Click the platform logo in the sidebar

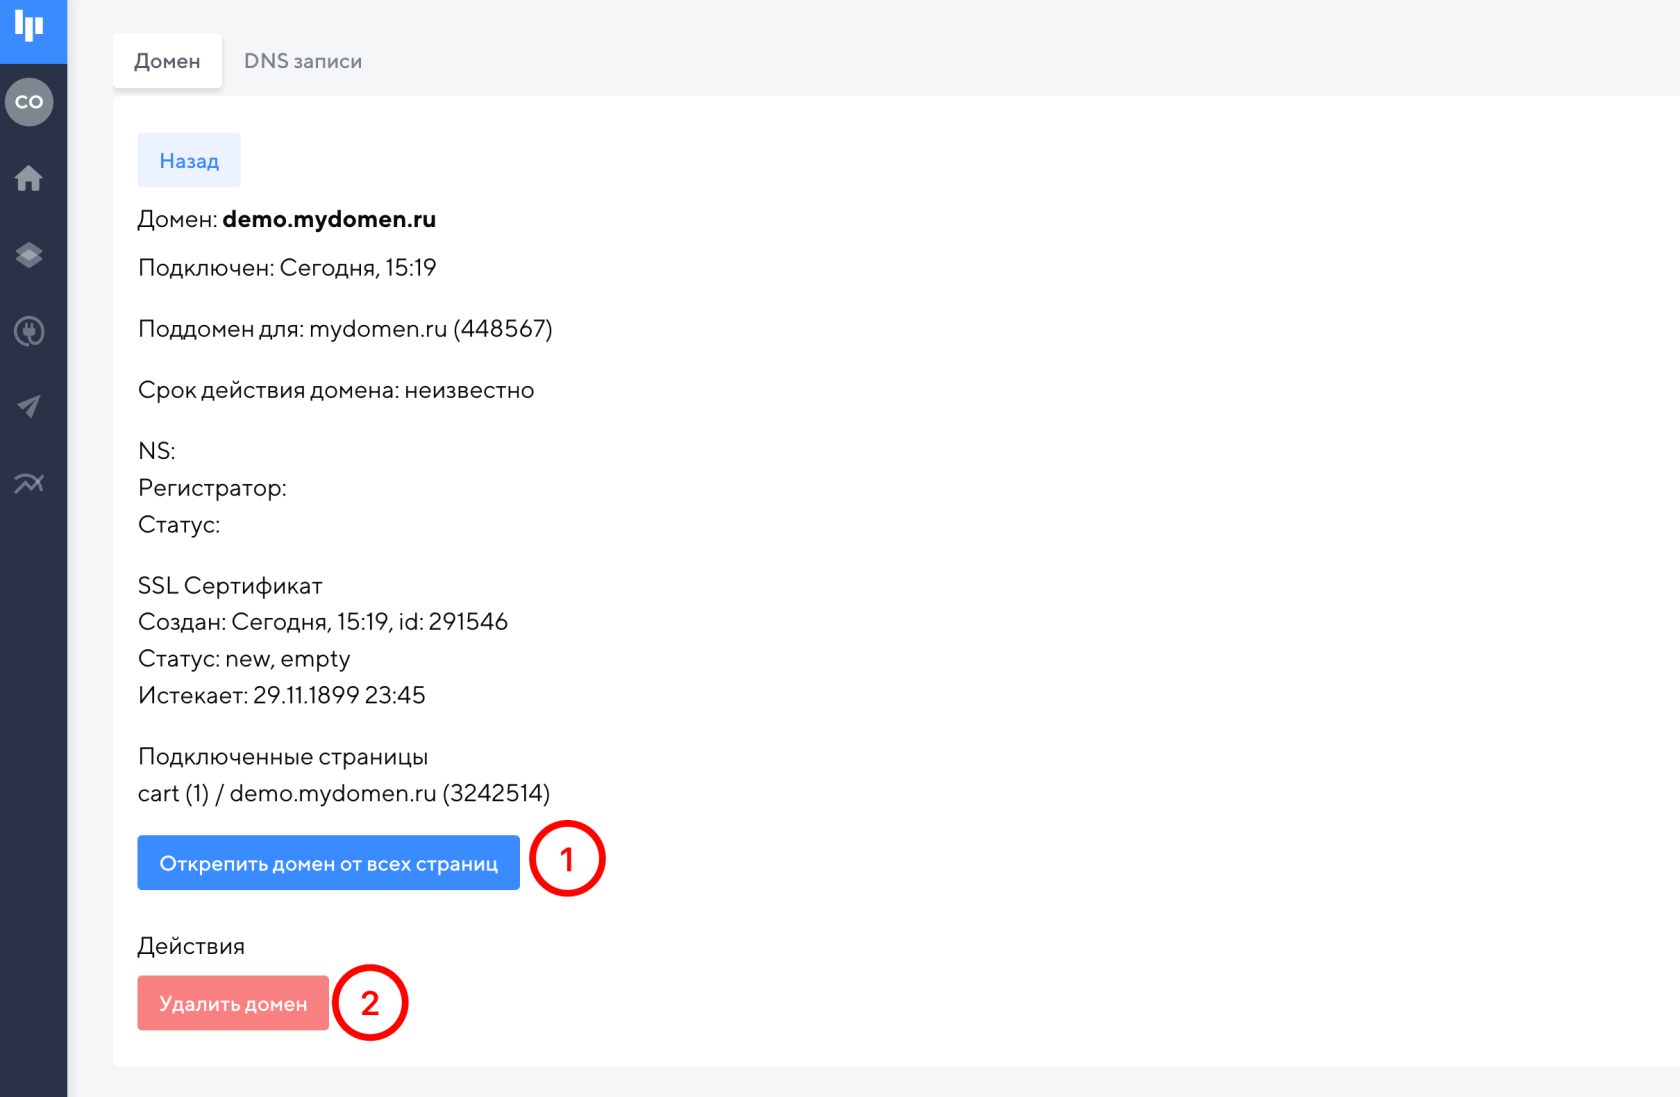coord(29,27)
